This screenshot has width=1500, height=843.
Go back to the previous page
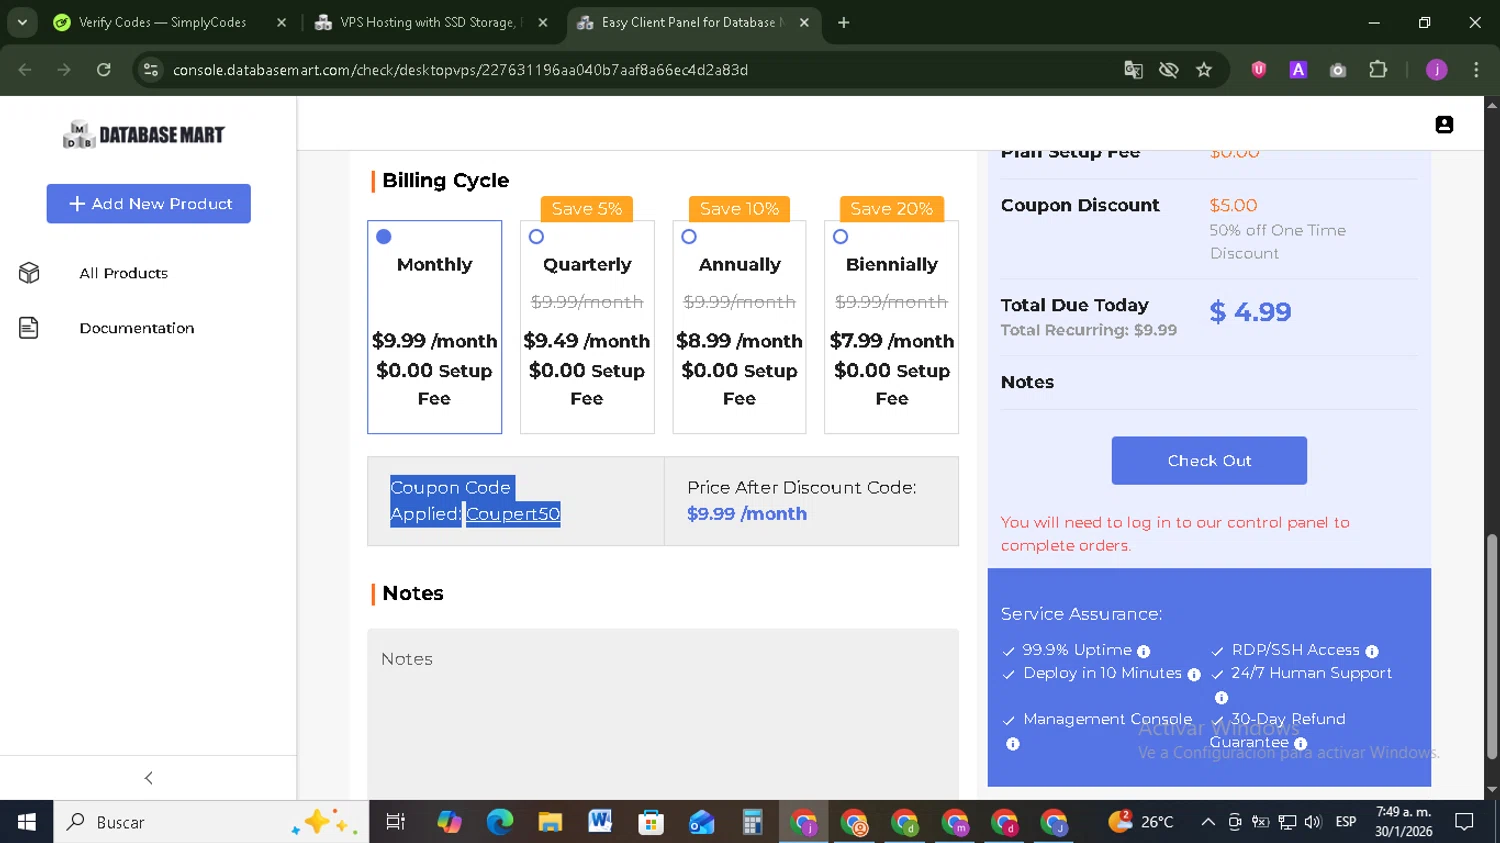tap(25, 70)
